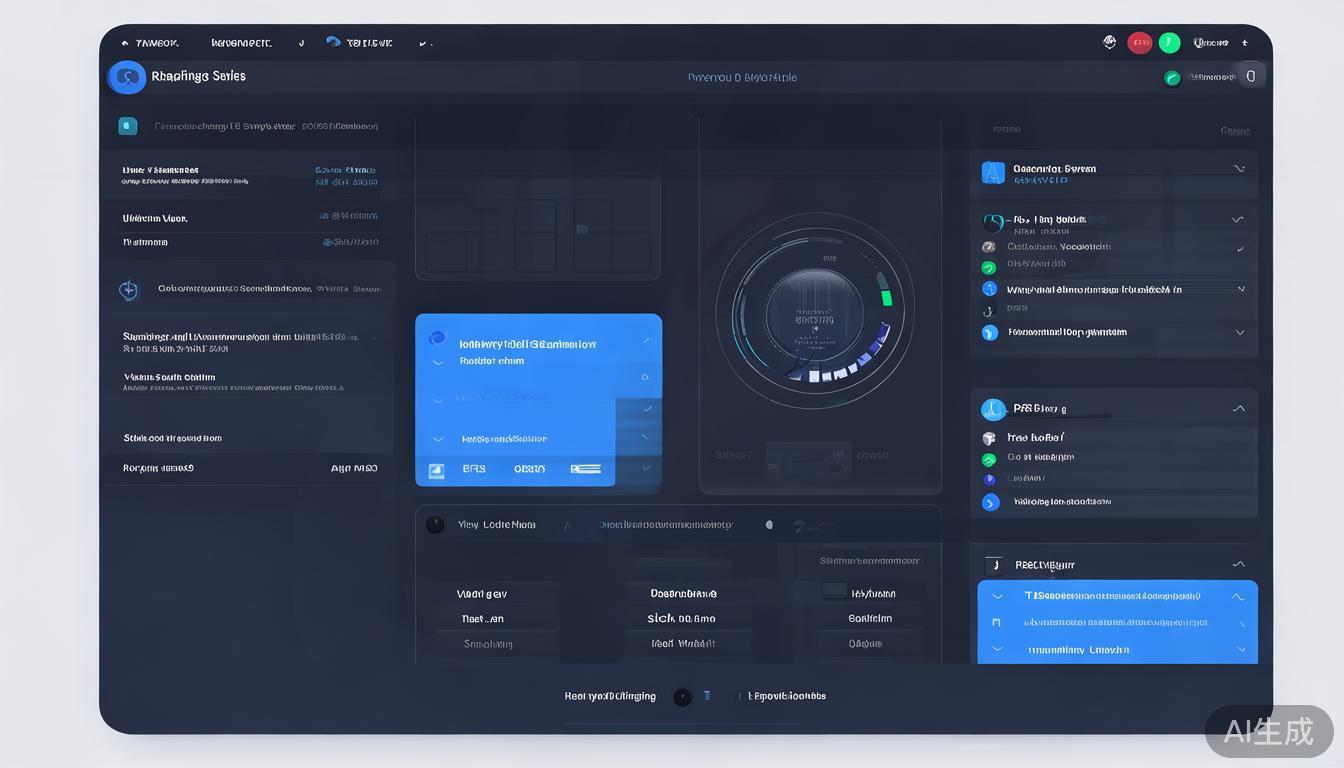Viewport: 1344px width, 768px height.
Task: Toggle the small round switch in the View Code row
Action: pyautogui.click(x=769, y=524)
